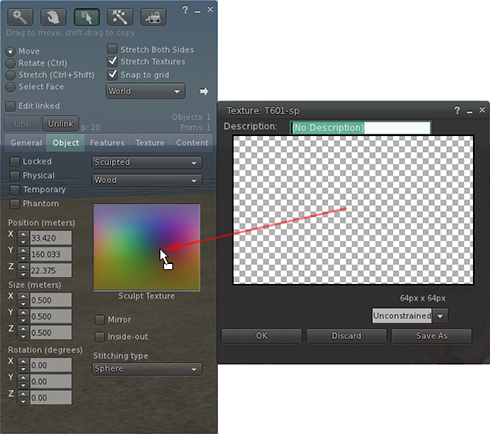Open the Wood material dropdown
Screen dimensions: 490x434
(x=147, y=180)
